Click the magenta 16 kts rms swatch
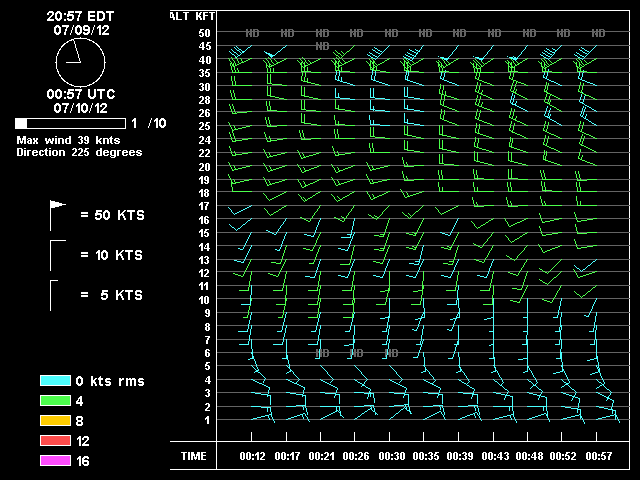Screen dimensions: 640x480 (56, 460)
